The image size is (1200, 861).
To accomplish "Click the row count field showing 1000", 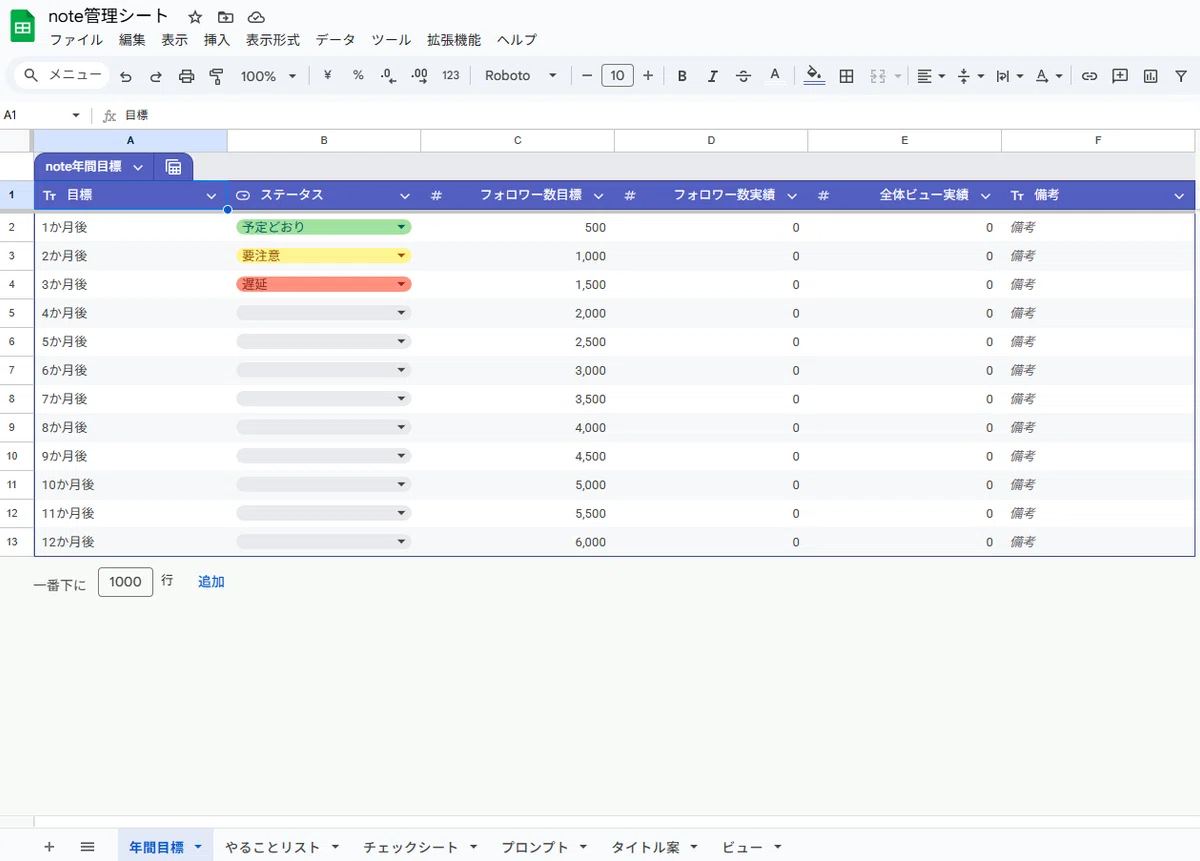I will click(x=125, y=582).
